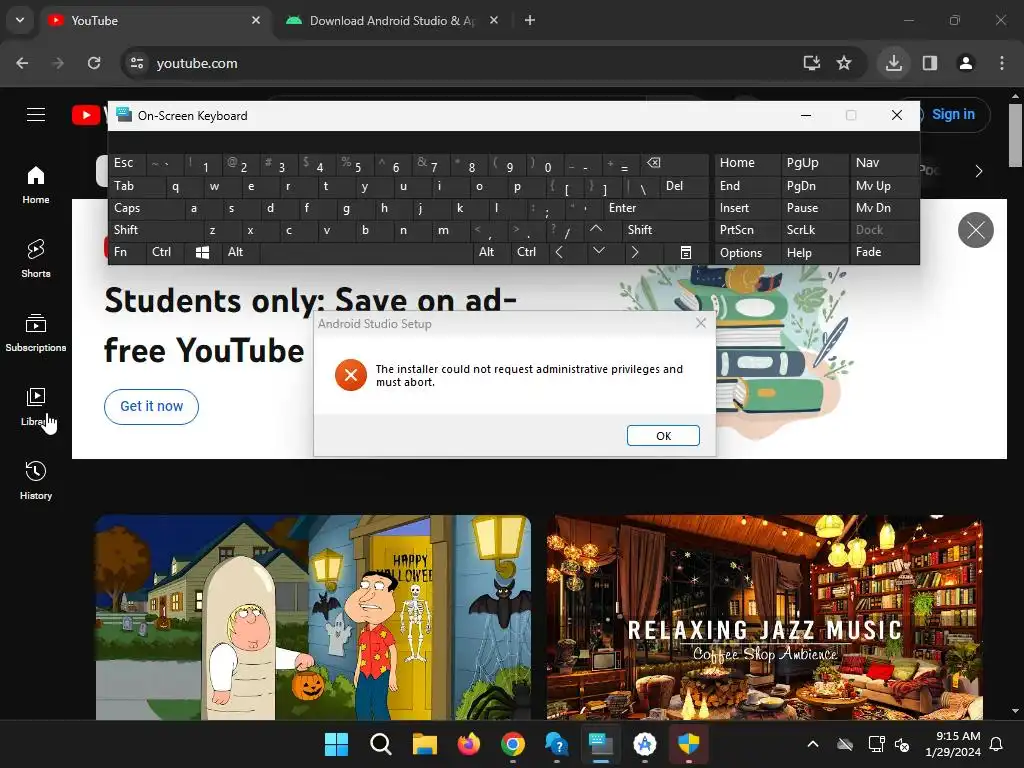Open History in YouTube sidebar
The image size is (1024, 768).
36,481
